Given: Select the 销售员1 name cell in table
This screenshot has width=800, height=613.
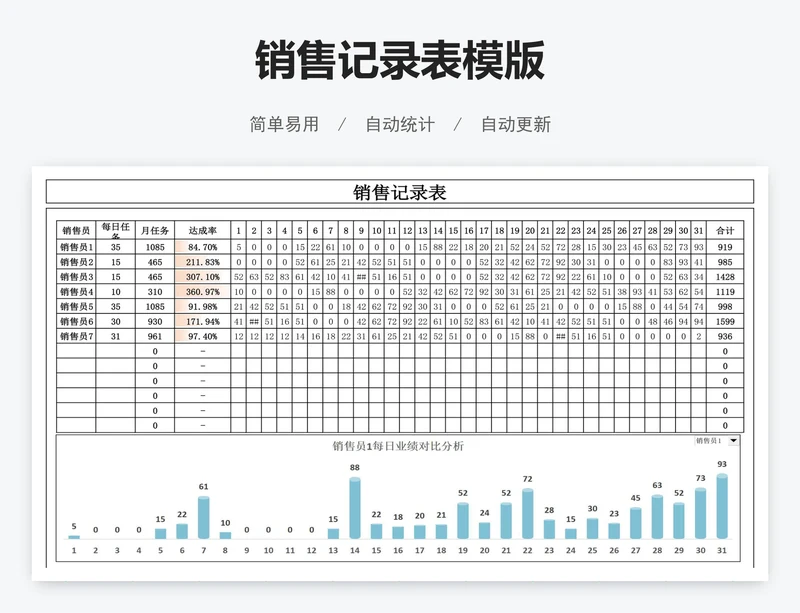Looking at the screenshot, I should pos(76,247).
